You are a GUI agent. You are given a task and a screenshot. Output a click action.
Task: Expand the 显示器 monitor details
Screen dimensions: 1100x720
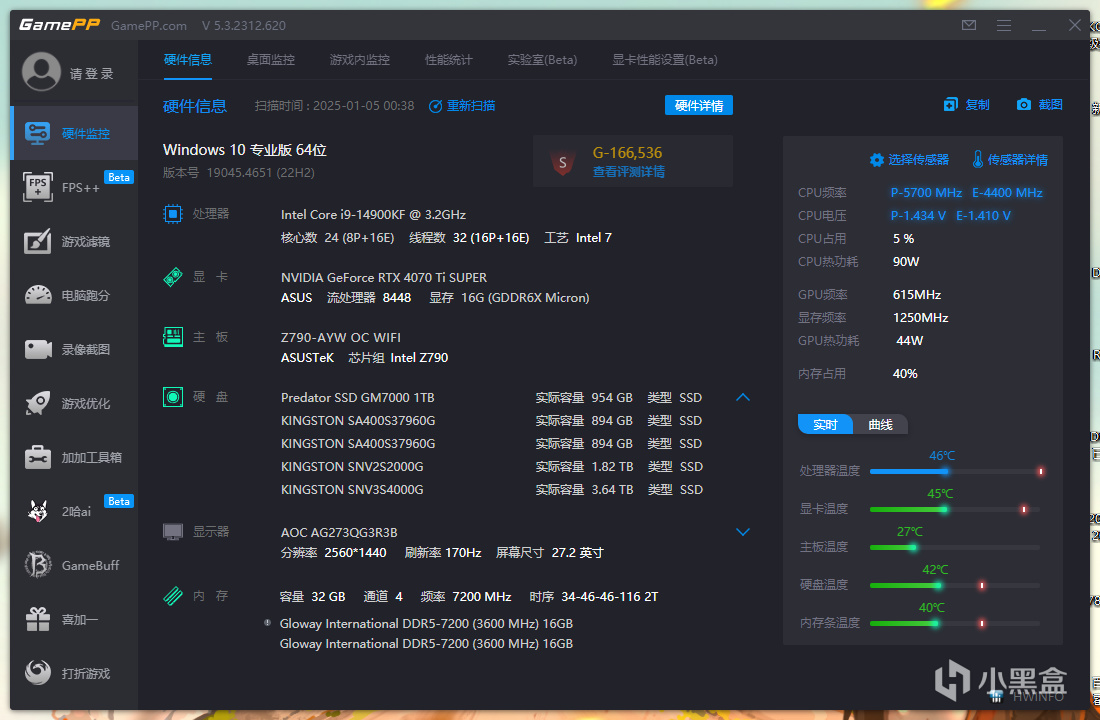click(x=743, y=532)
